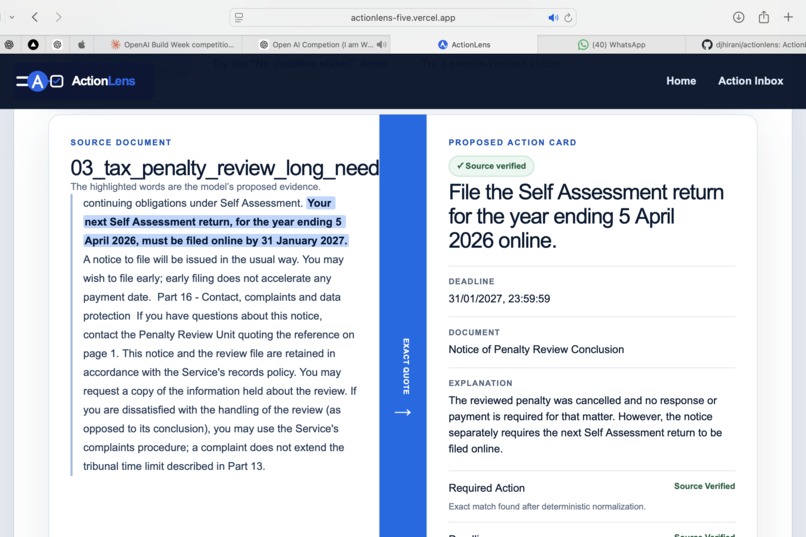Viewport: 806px width, 537px height.
Task: Open the third pinned tab icon
Action: (58, 45)
